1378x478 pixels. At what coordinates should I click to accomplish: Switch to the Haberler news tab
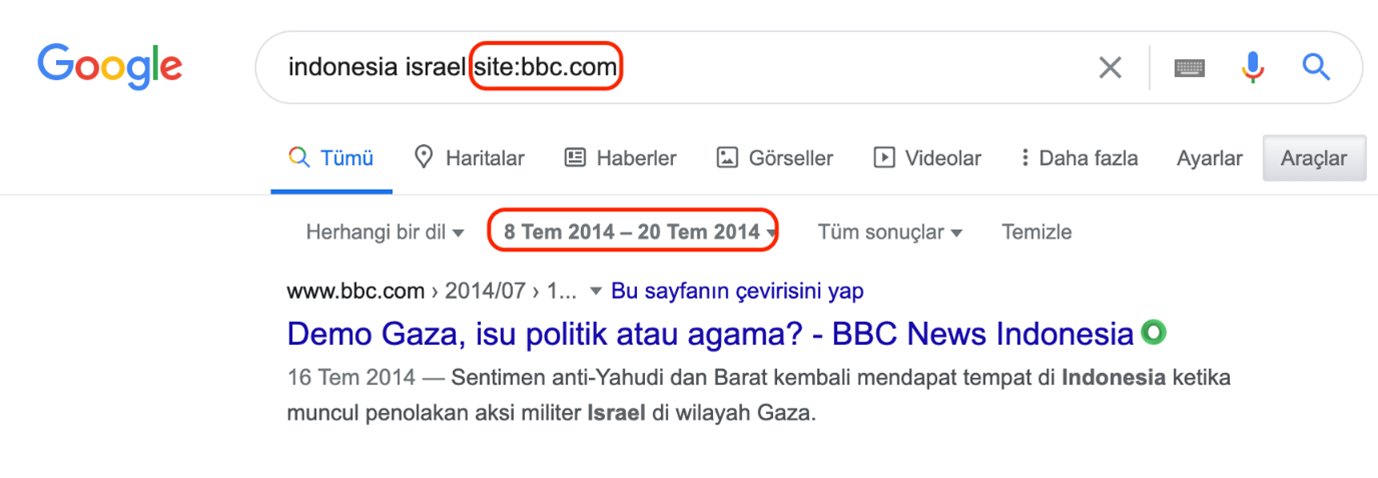point(620,158)
